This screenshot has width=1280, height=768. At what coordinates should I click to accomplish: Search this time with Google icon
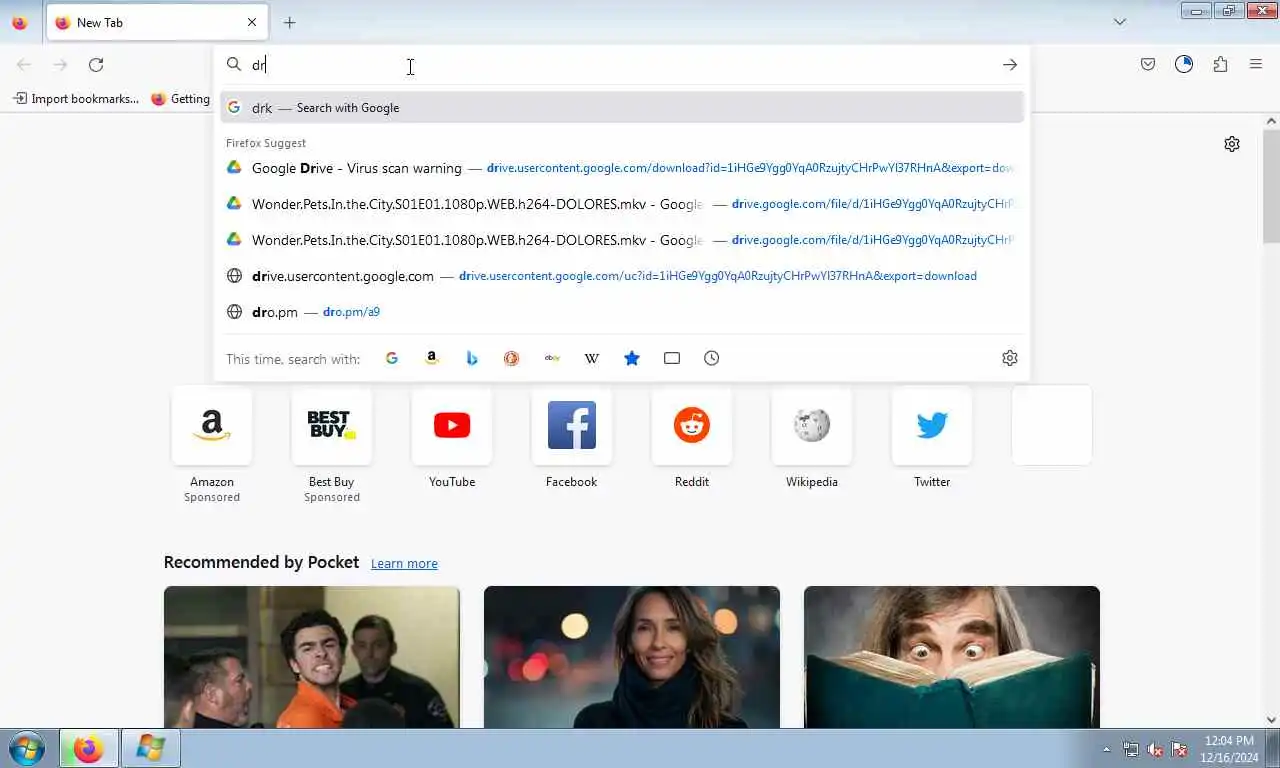coord(392,358)
